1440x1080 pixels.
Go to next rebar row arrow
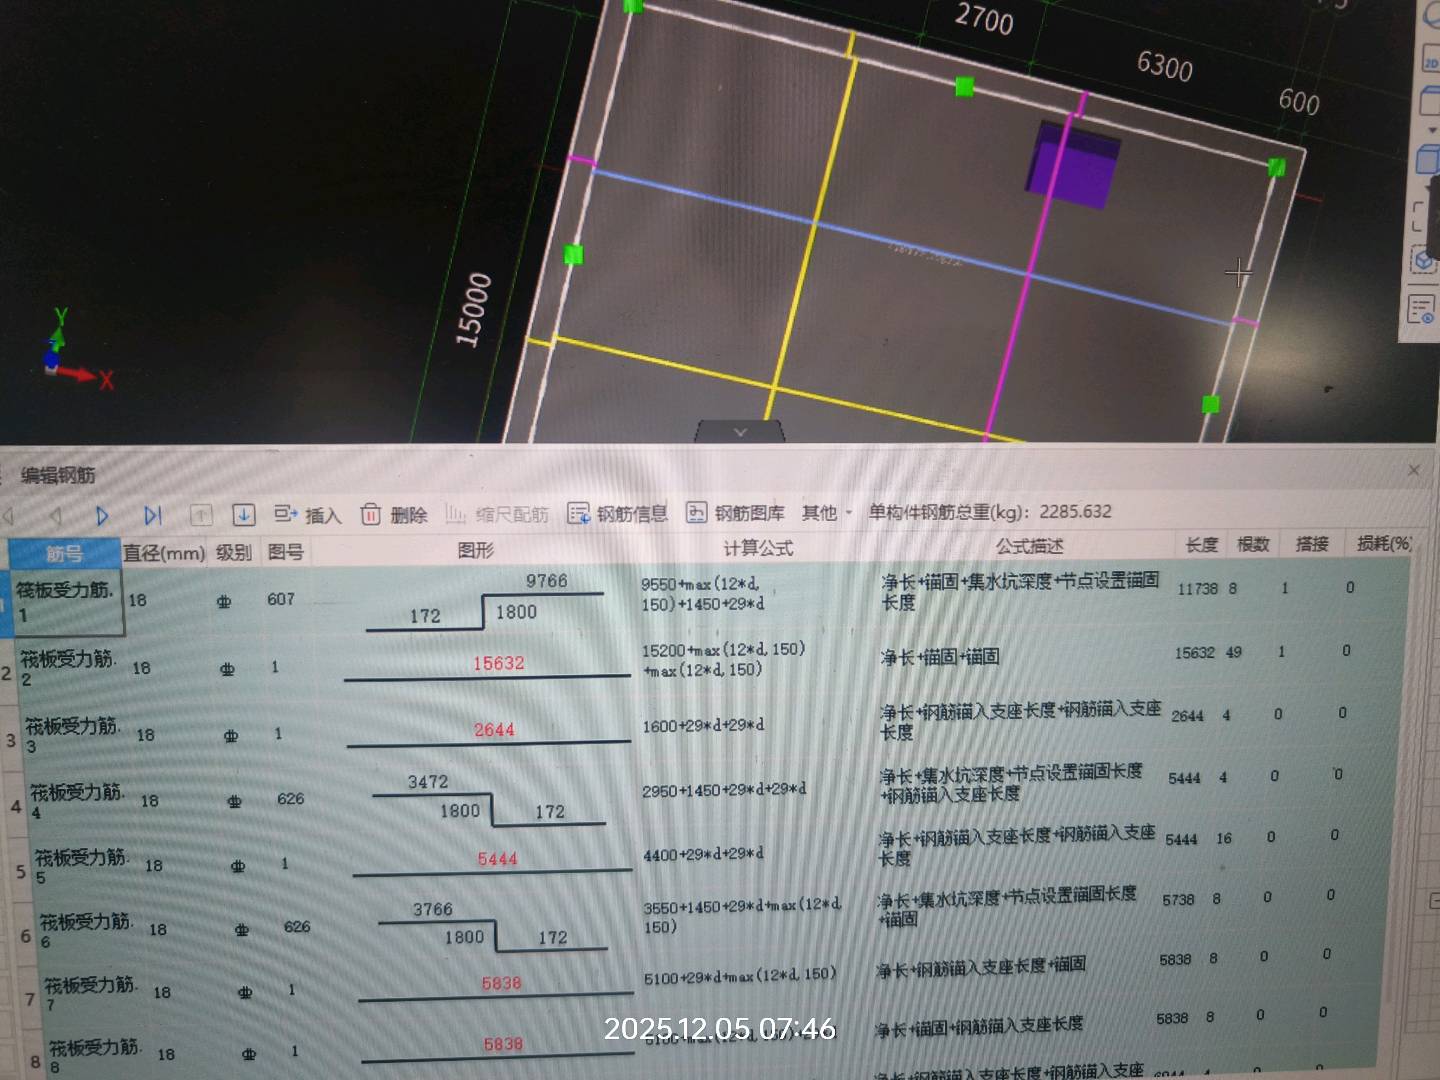(102, 516)
